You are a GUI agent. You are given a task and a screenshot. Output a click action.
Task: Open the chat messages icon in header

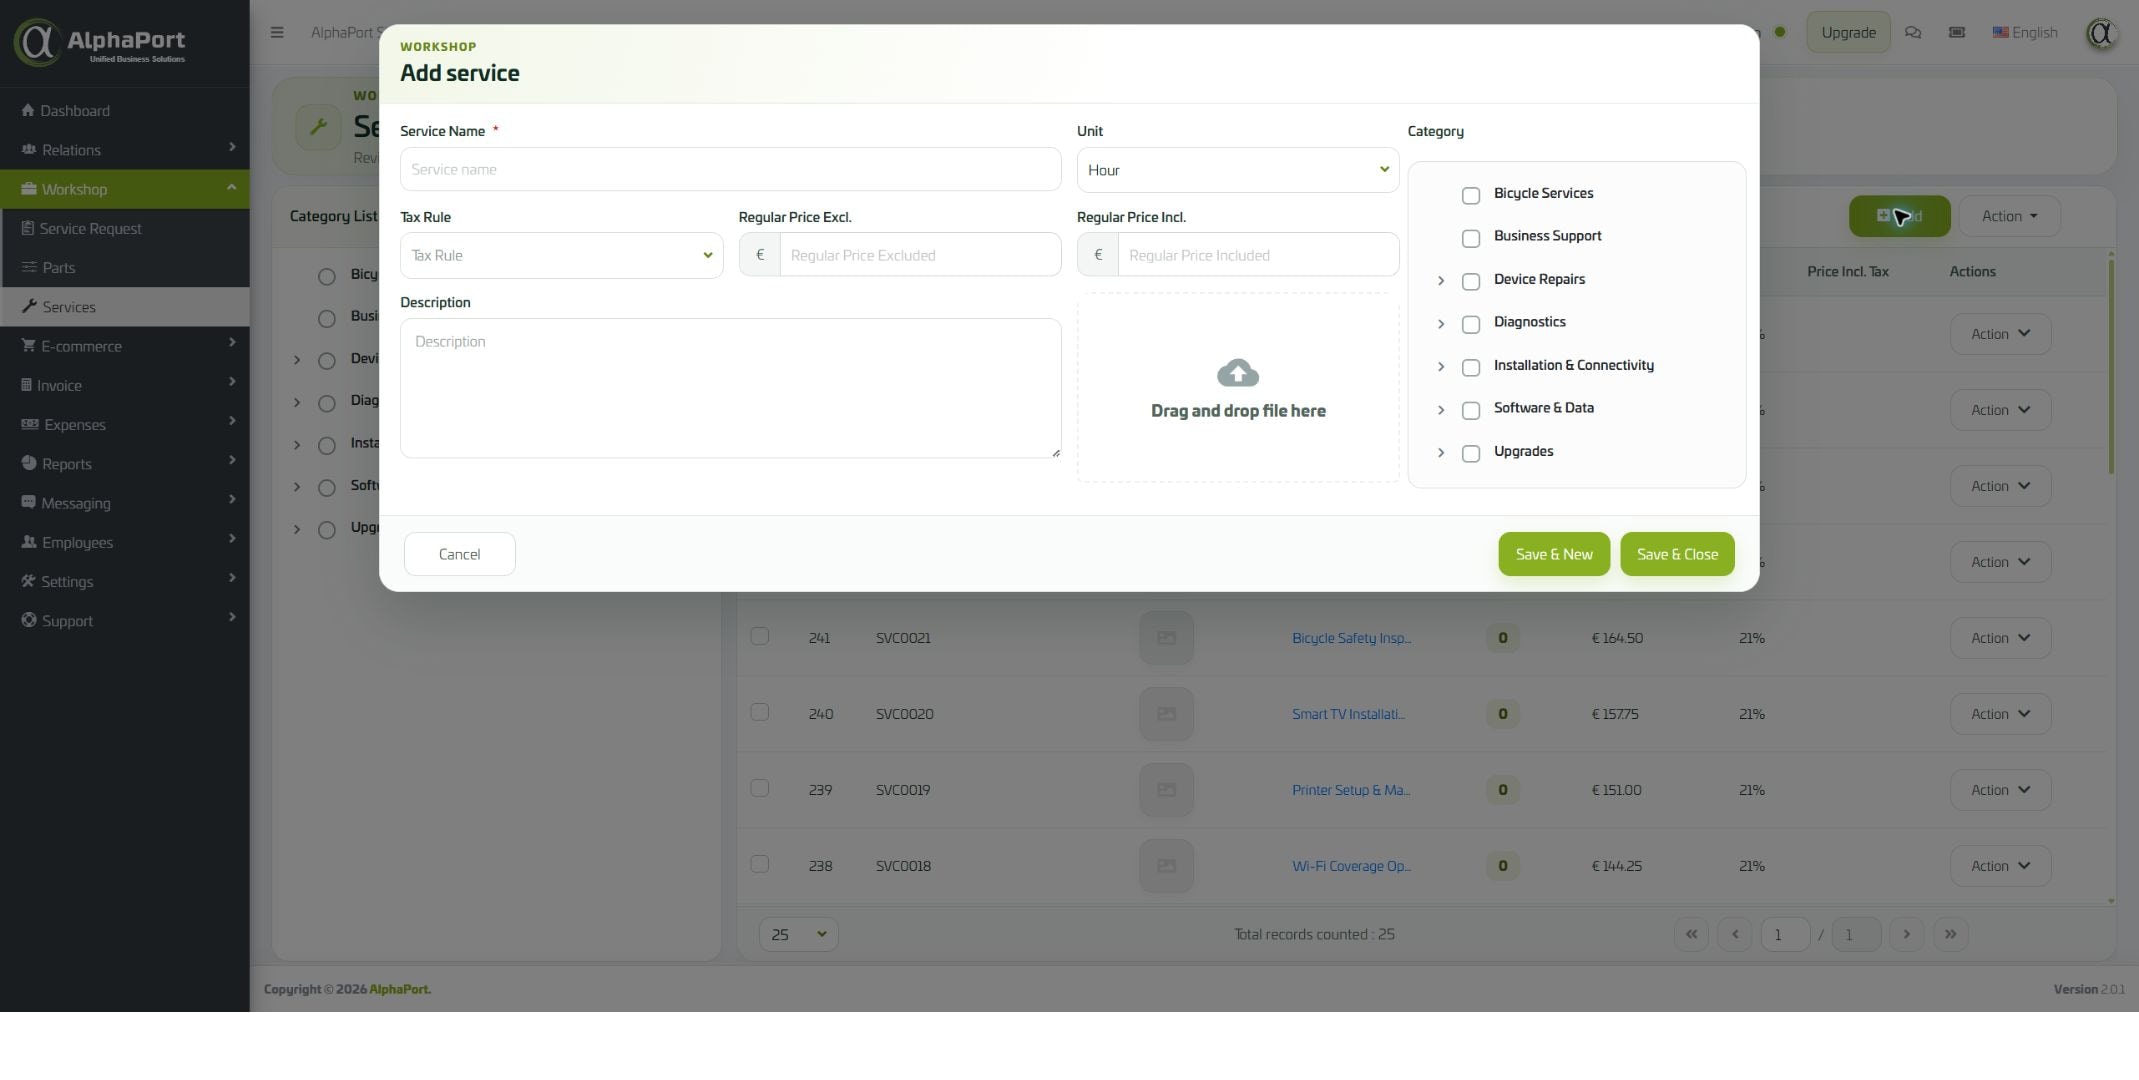tap(1913, 32)
